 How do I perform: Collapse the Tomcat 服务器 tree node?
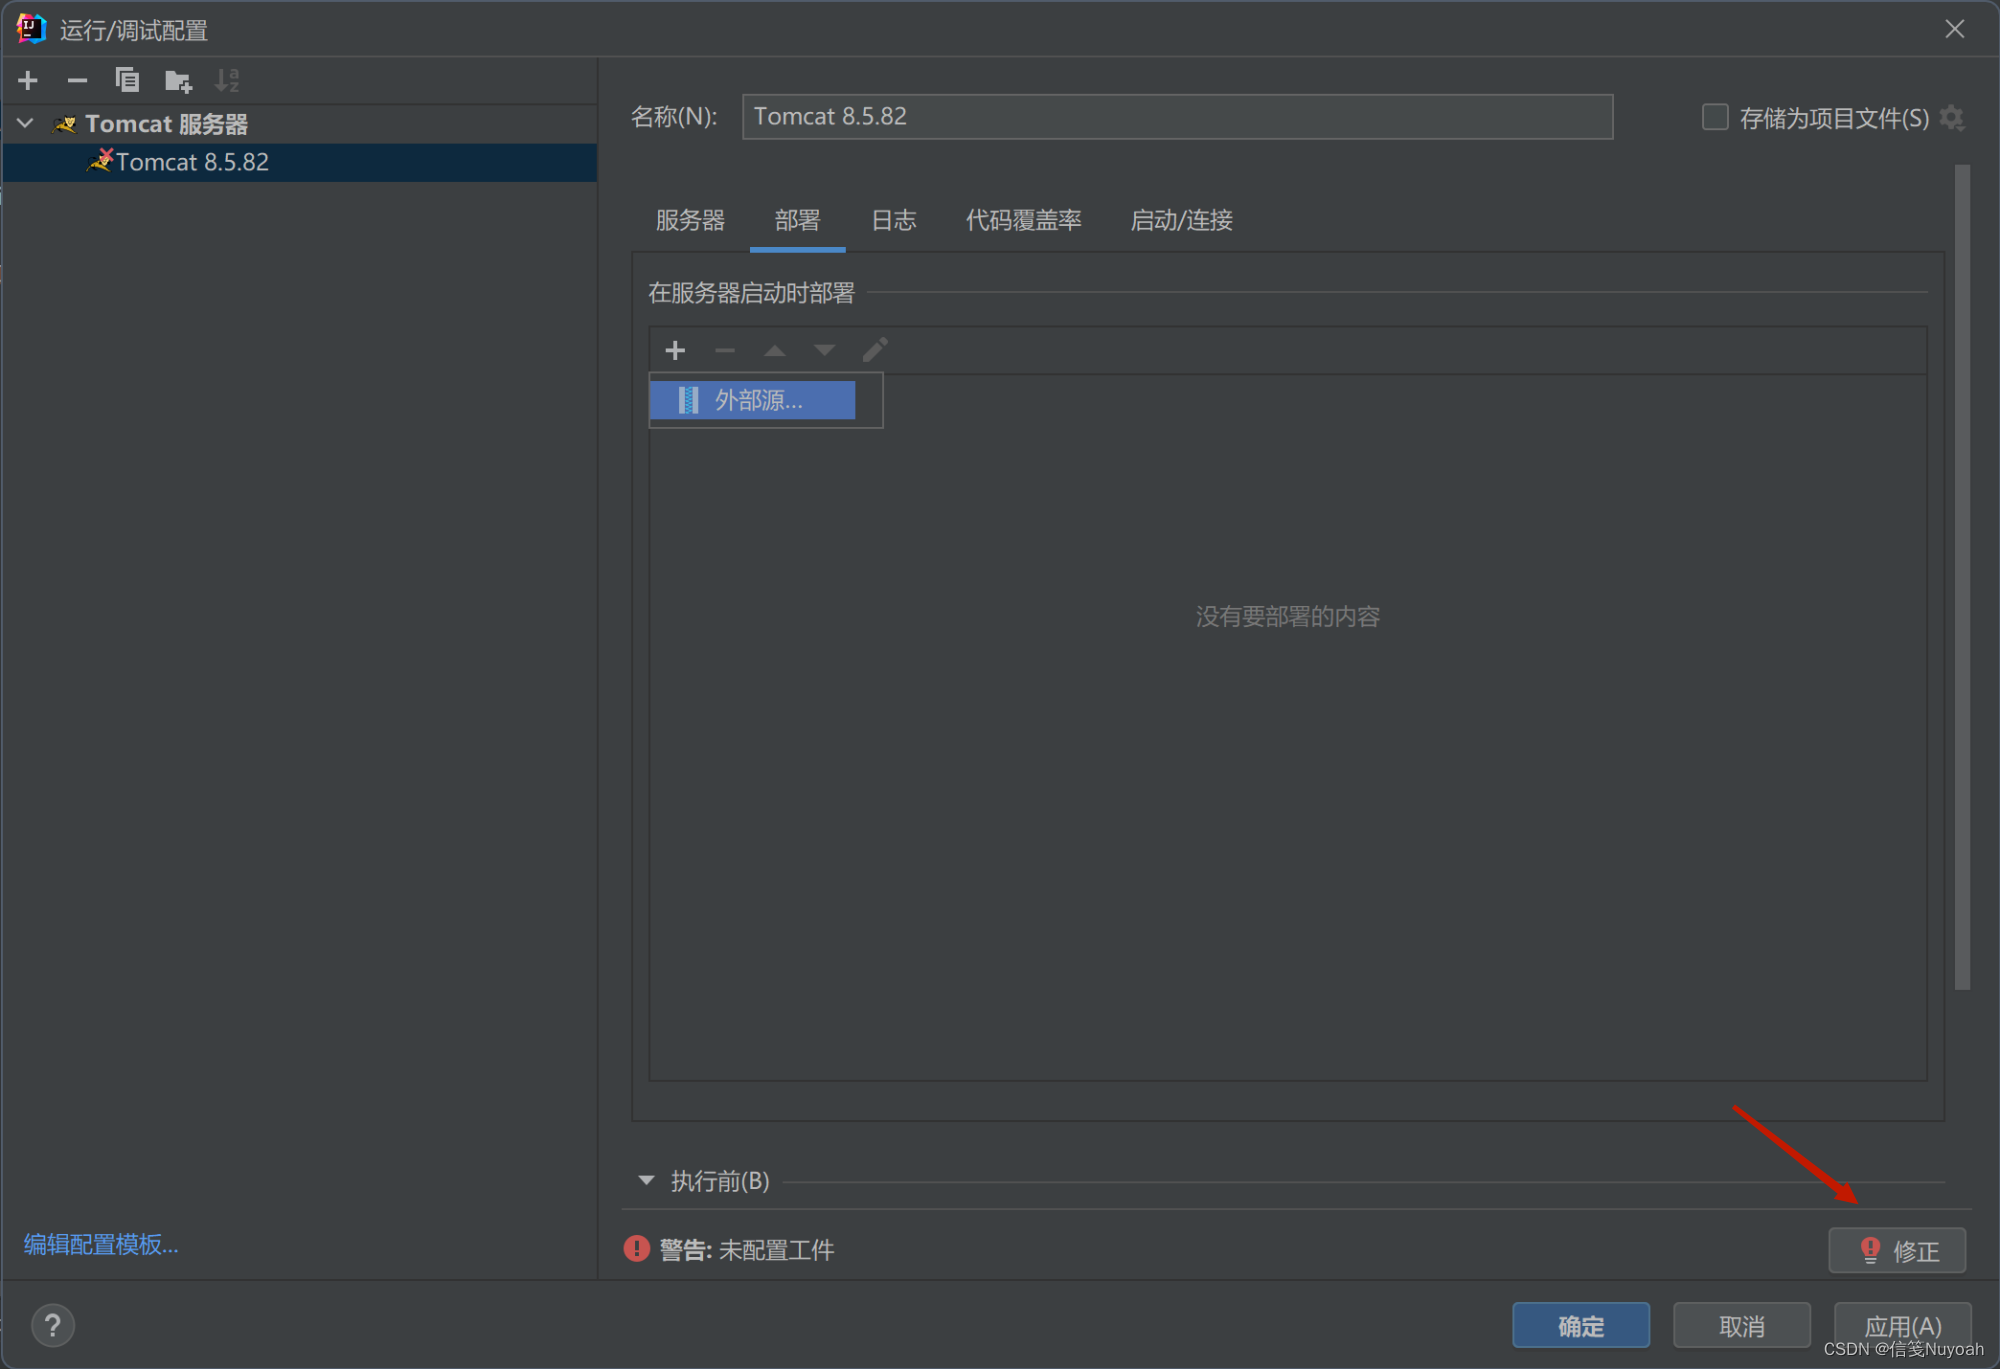(26, 123)
